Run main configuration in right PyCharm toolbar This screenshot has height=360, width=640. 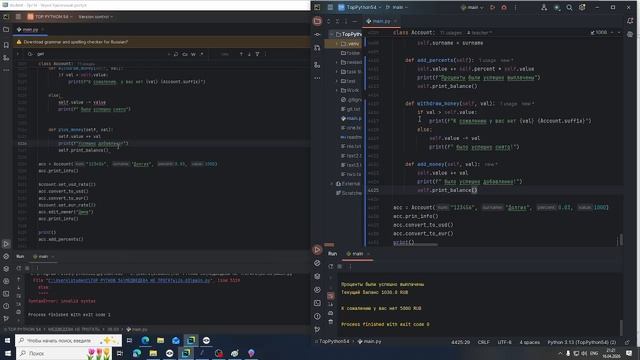click(492, 7)
